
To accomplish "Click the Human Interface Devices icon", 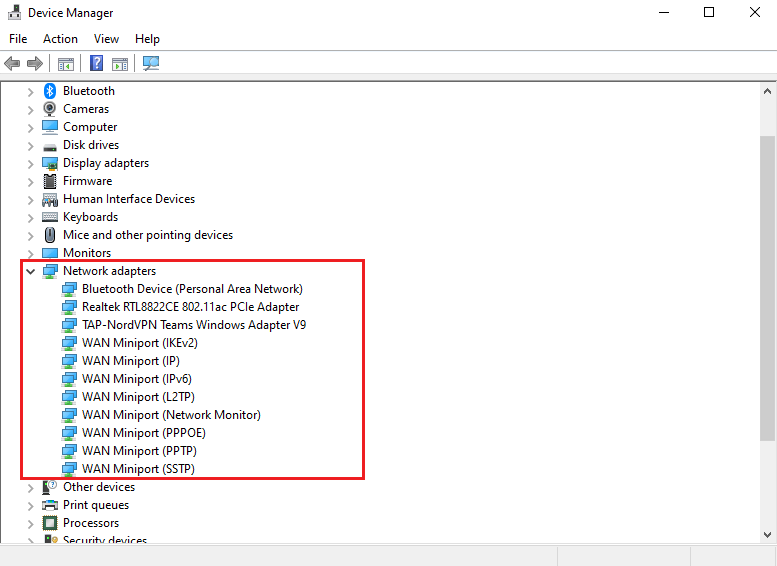I will click(50, 200).
